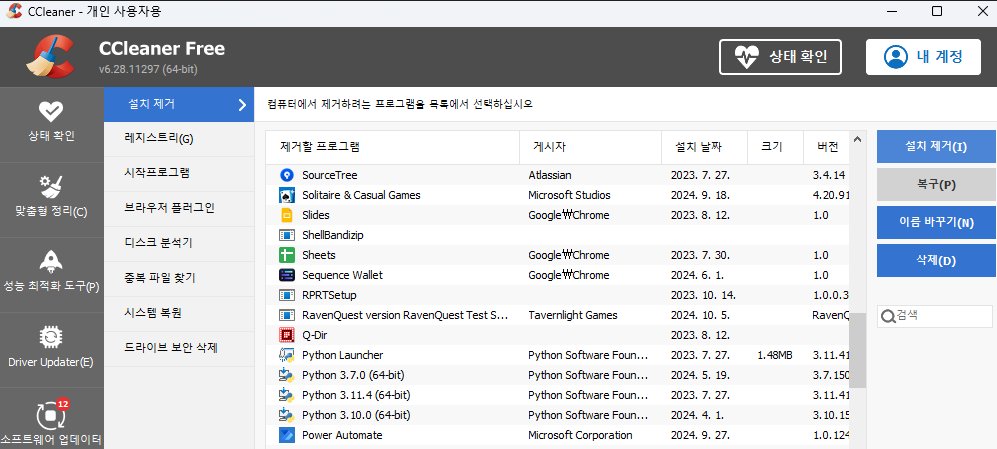997x449 pixels.
Task: Sort by 게시자 column header
Action: click(x=591, y=147)
